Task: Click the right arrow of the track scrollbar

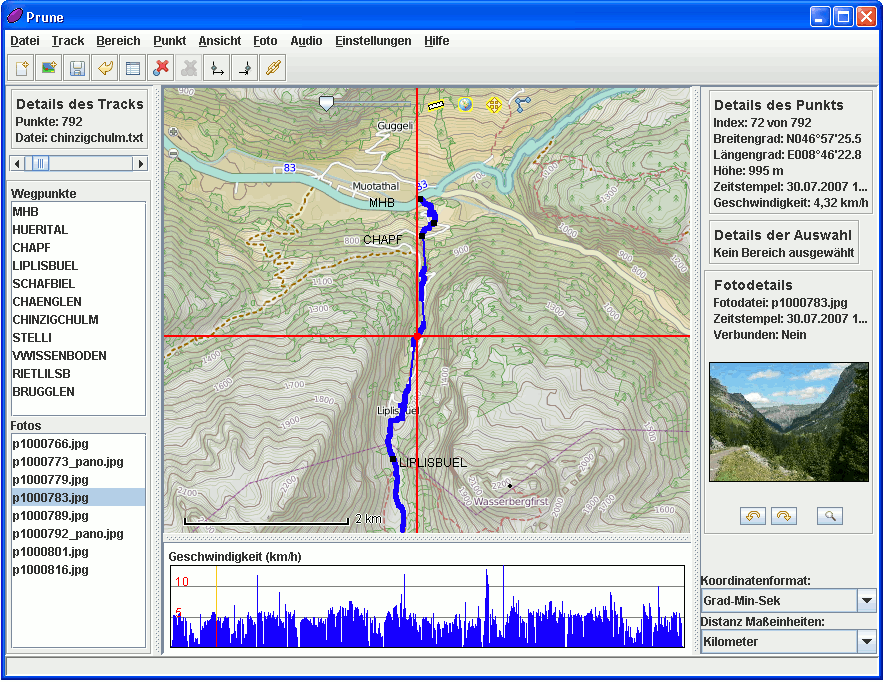Action: (140, 163)
